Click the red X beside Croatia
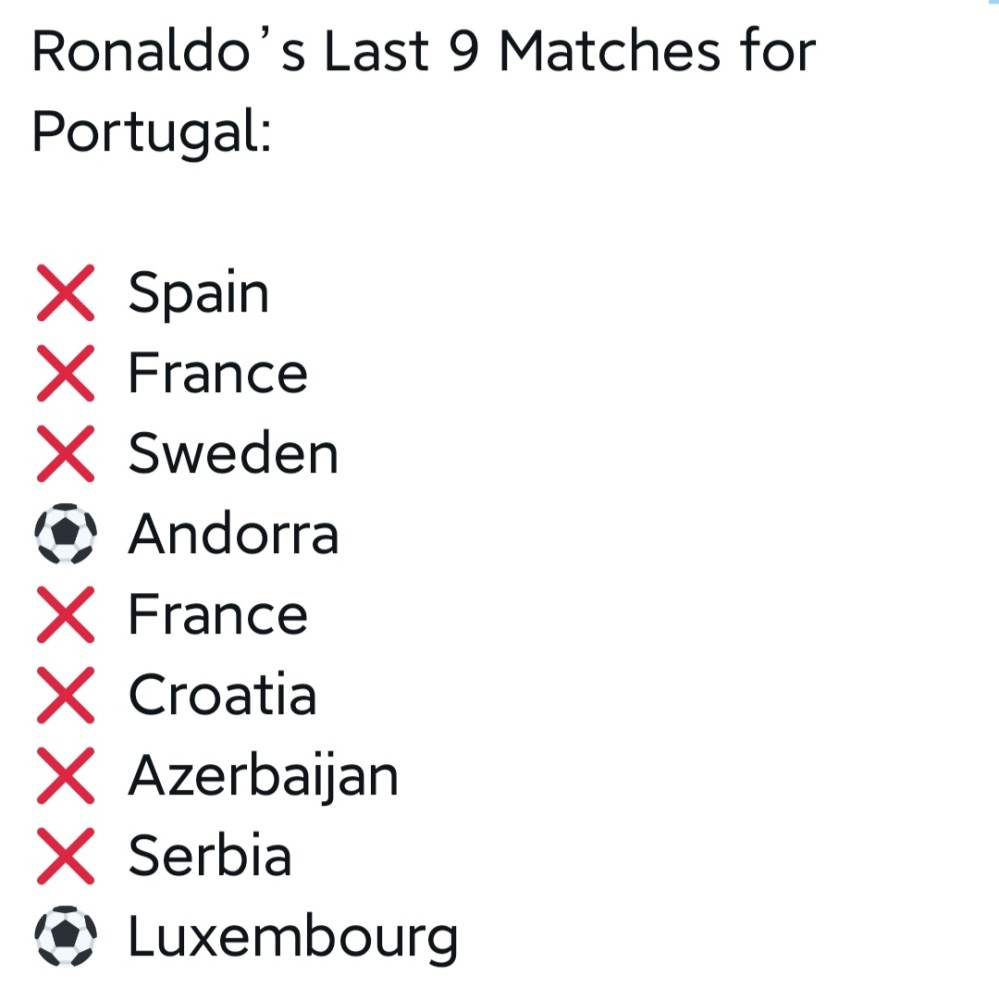This screenshot has height=1000, width=999. 65,695
